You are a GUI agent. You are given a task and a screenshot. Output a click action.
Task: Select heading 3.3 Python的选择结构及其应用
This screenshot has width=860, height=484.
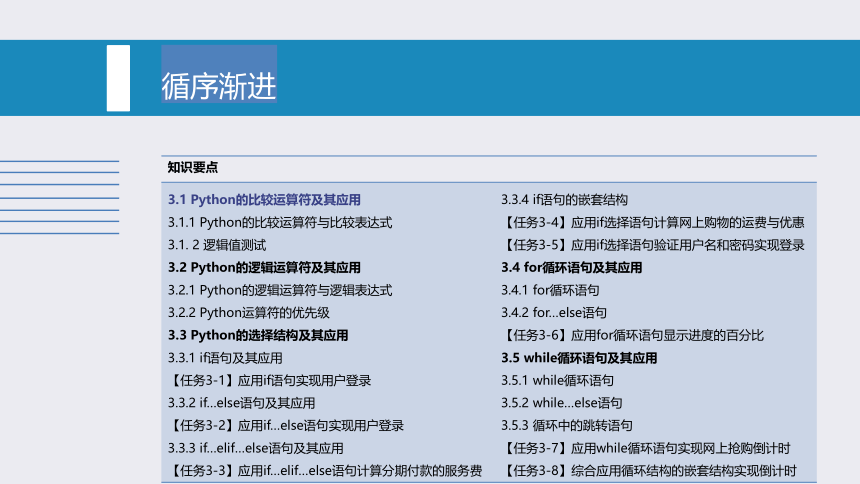[x=258, y=335]
